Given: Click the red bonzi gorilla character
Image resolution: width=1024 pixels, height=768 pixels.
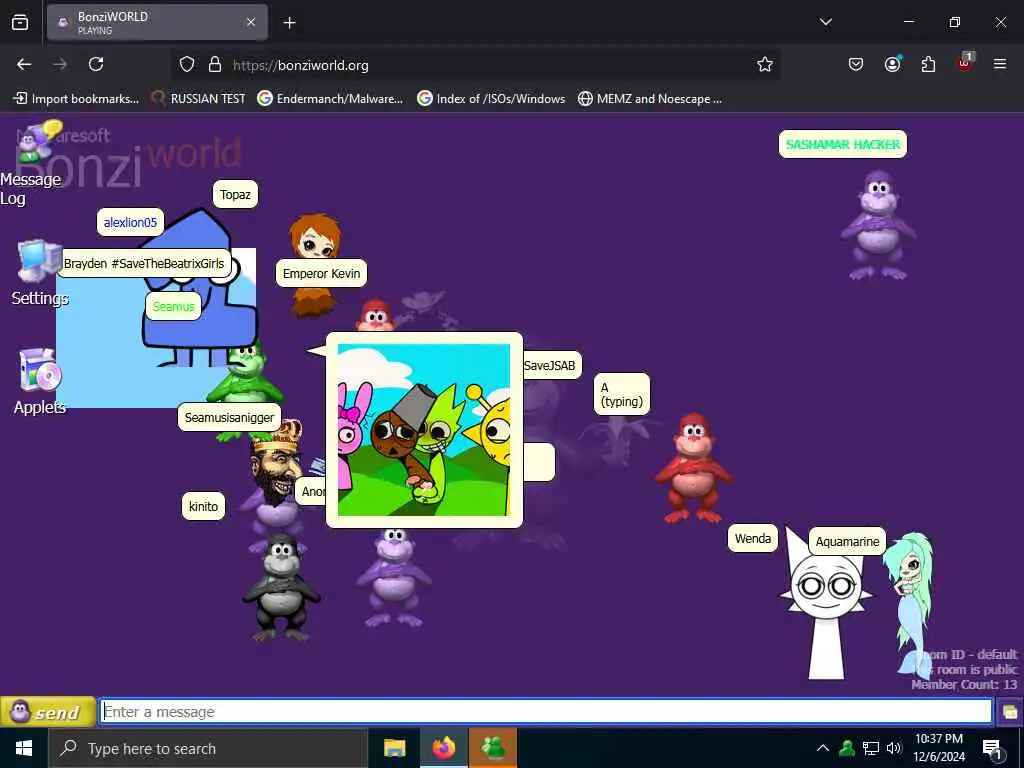Looking at the screenshot, I should point(692,468).
